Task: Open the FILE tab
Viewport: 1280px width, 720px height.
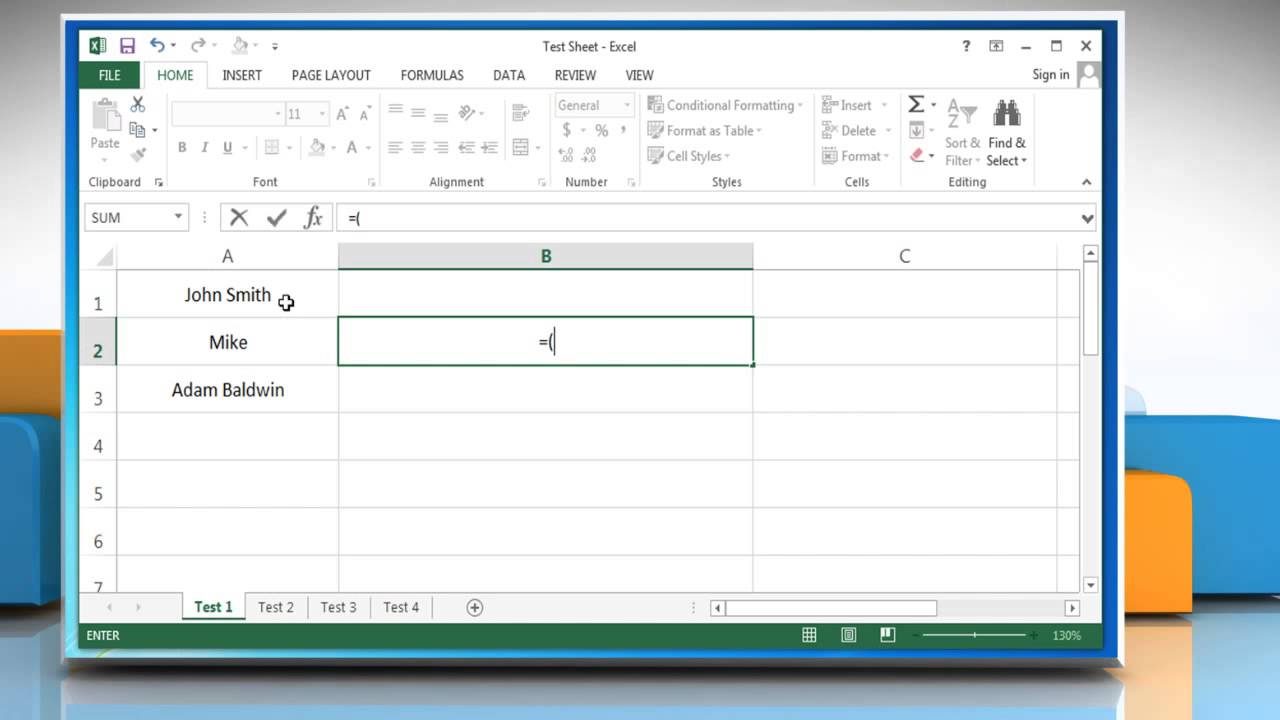Action: 110,75
